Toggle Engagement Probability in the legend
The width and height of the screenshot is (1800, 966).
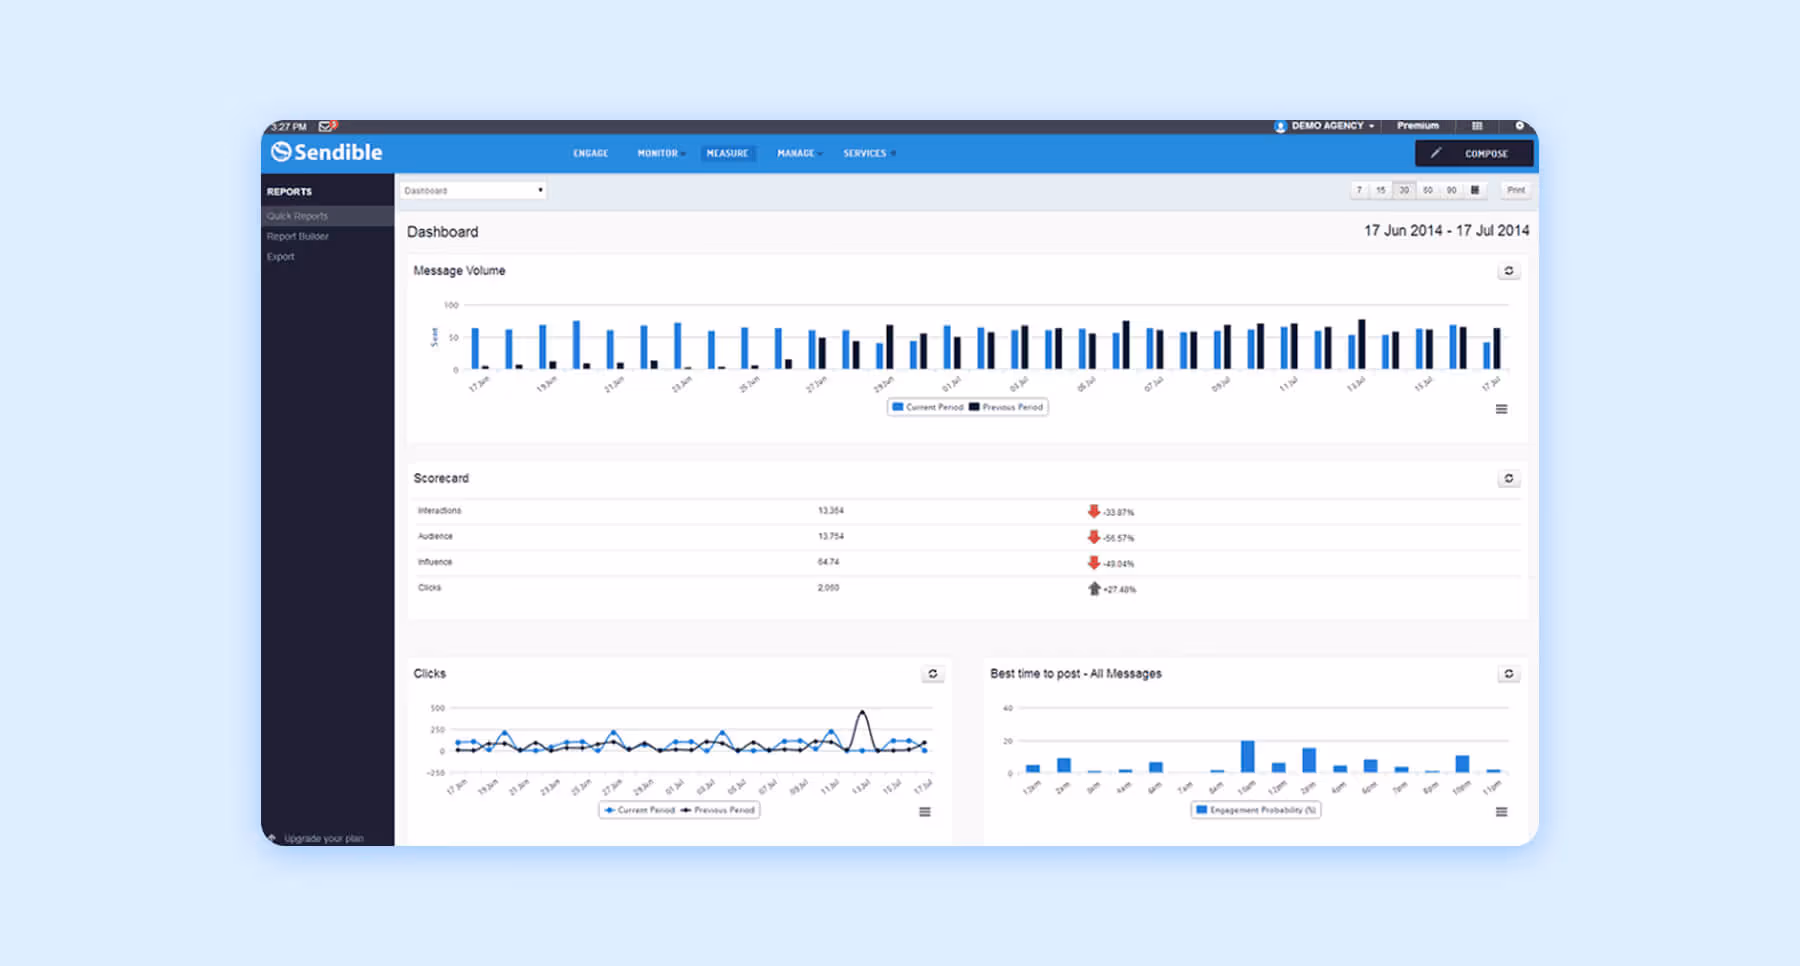click(1255, 810)
